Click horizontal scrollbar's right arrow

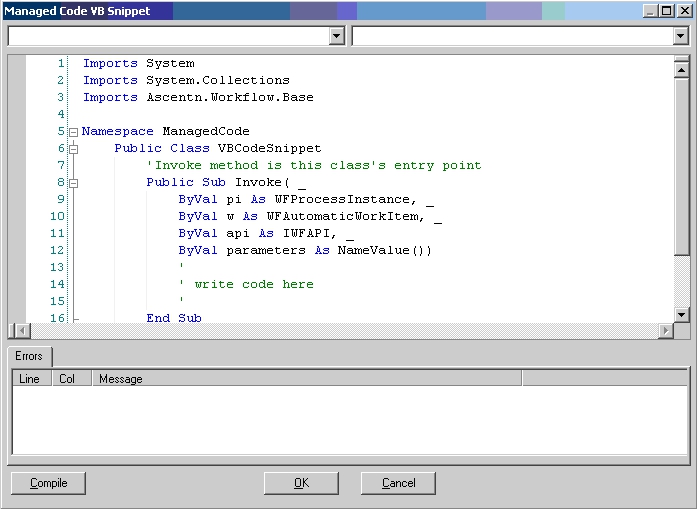click(x=666, y=331)
